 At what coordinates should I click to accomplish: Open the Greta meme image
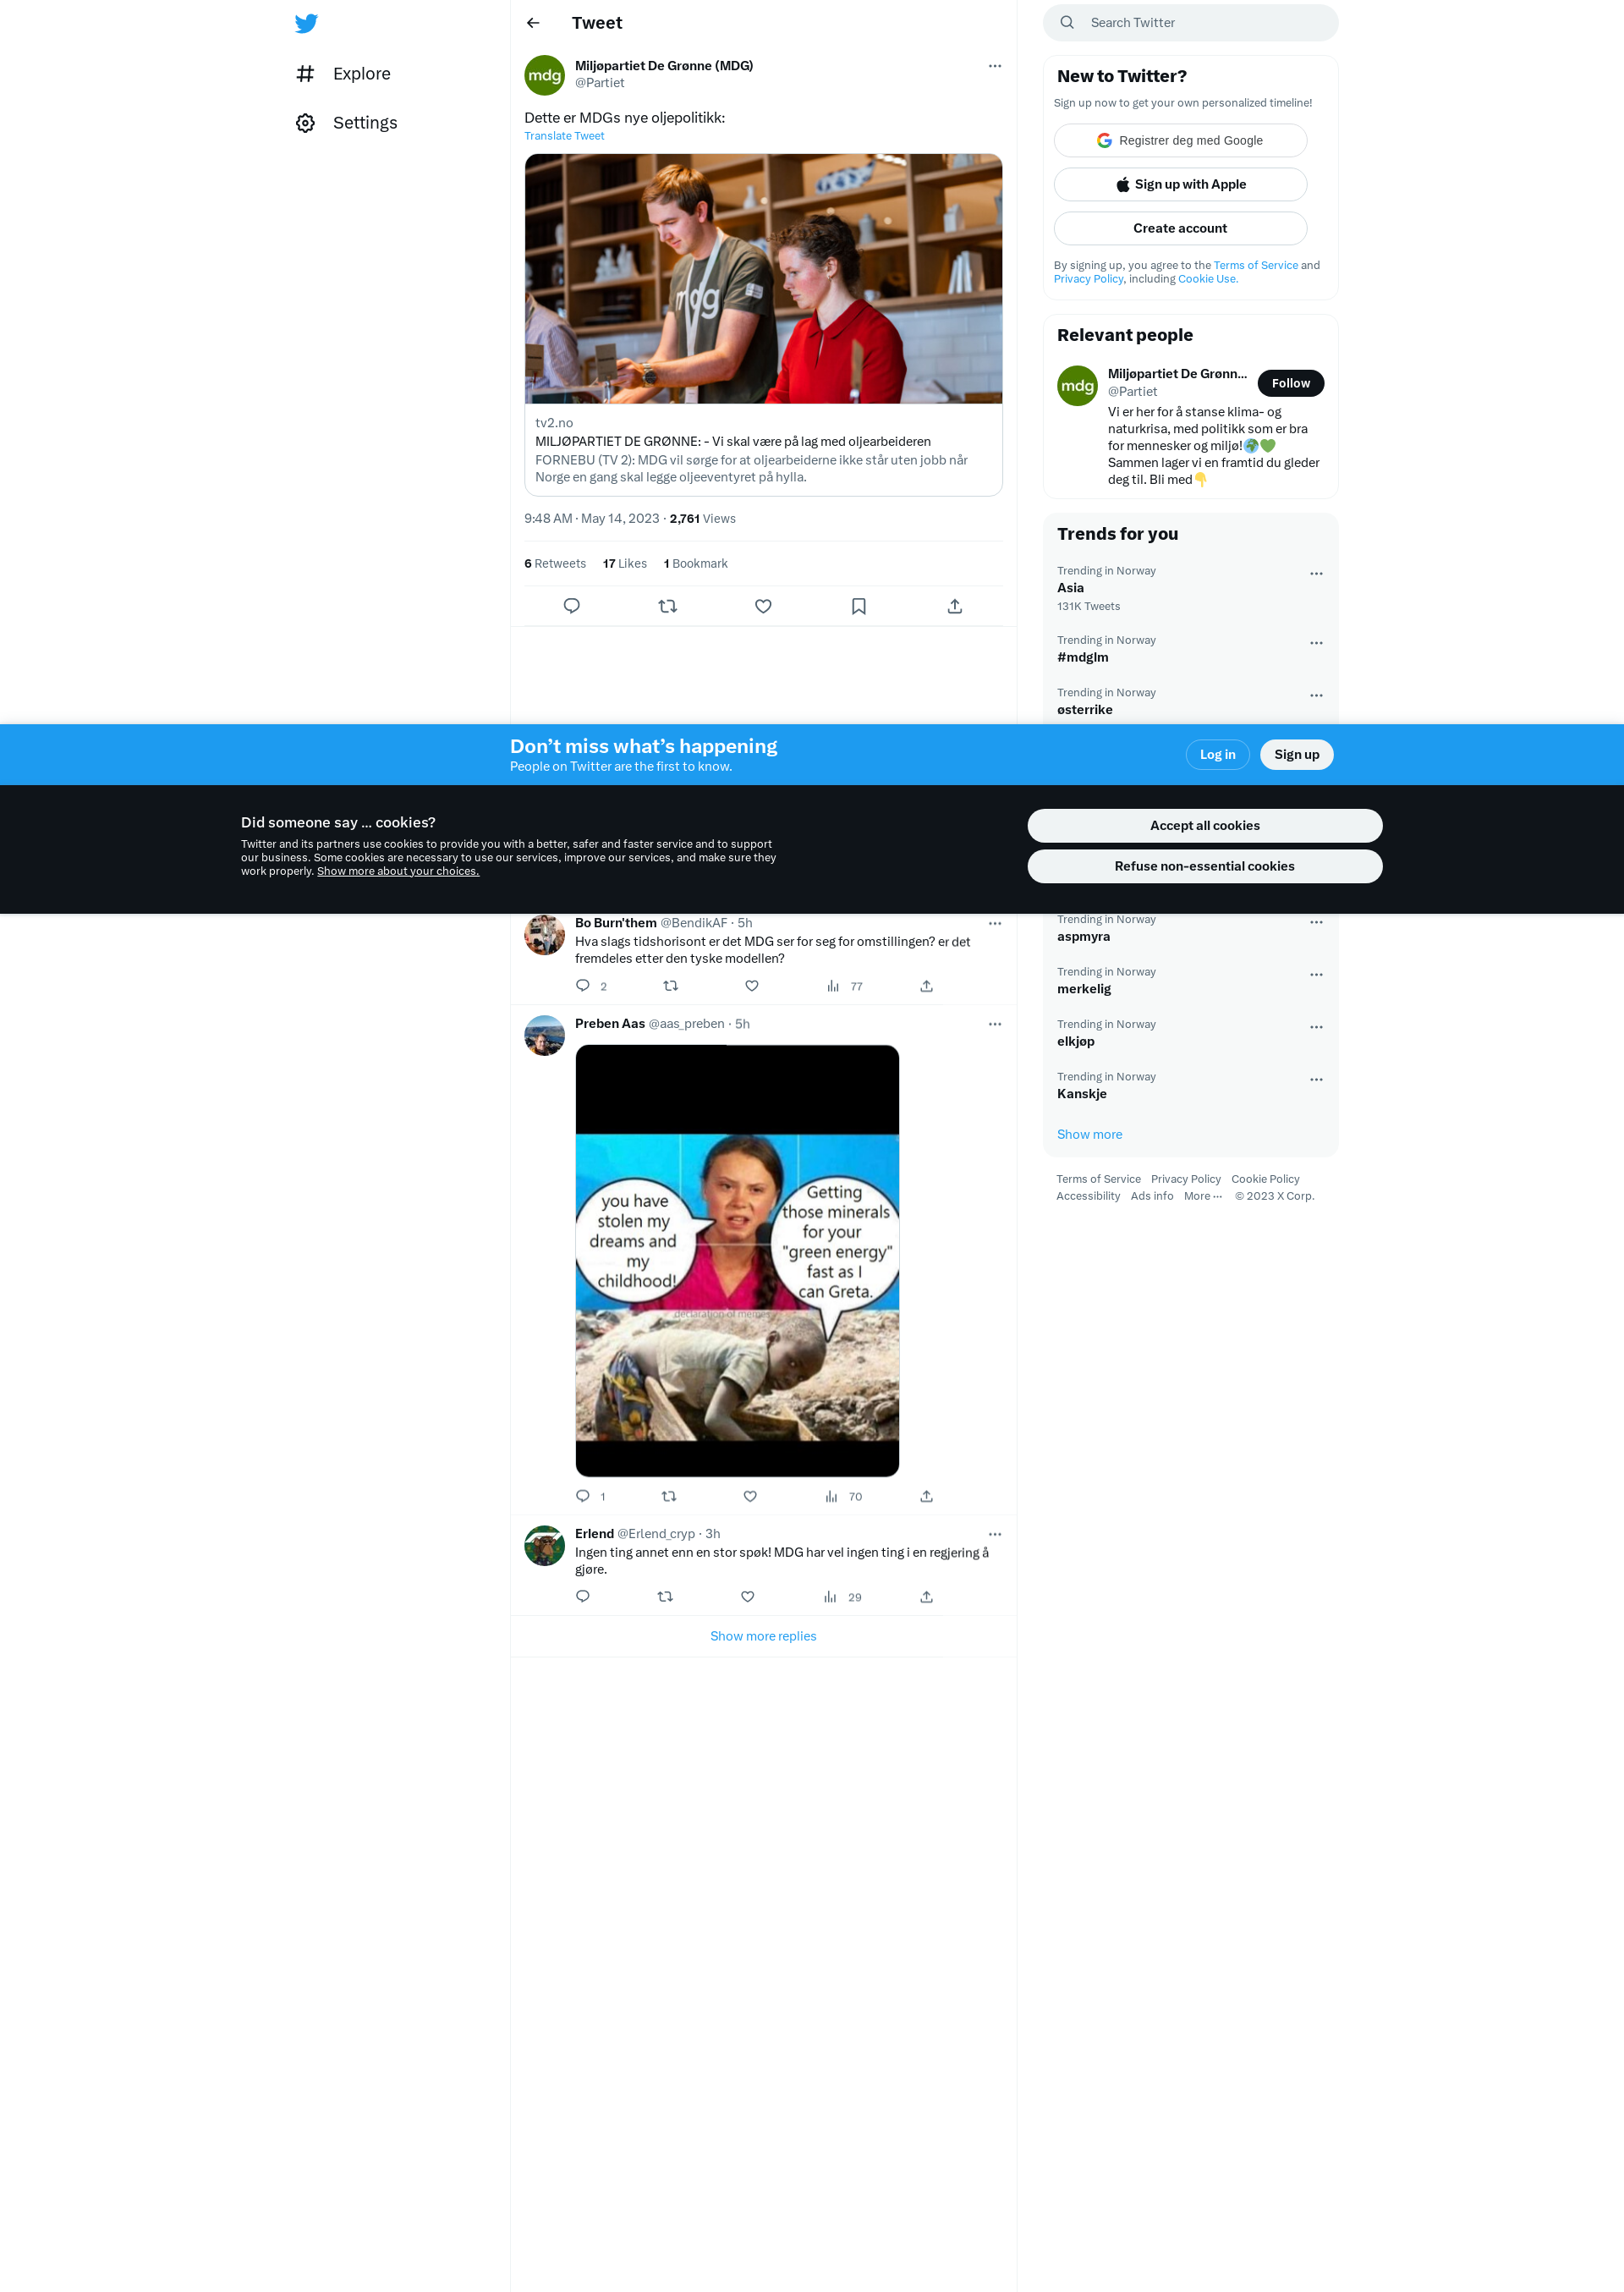point(737,1261)
